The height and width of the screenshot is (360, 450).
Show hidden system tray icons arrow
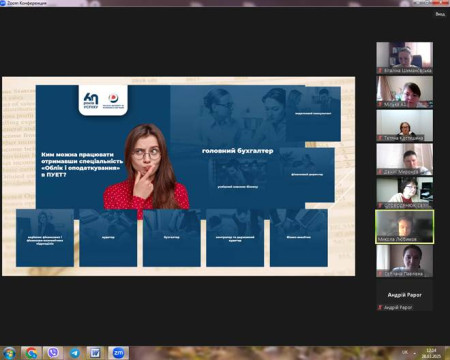tap(415, 353)
